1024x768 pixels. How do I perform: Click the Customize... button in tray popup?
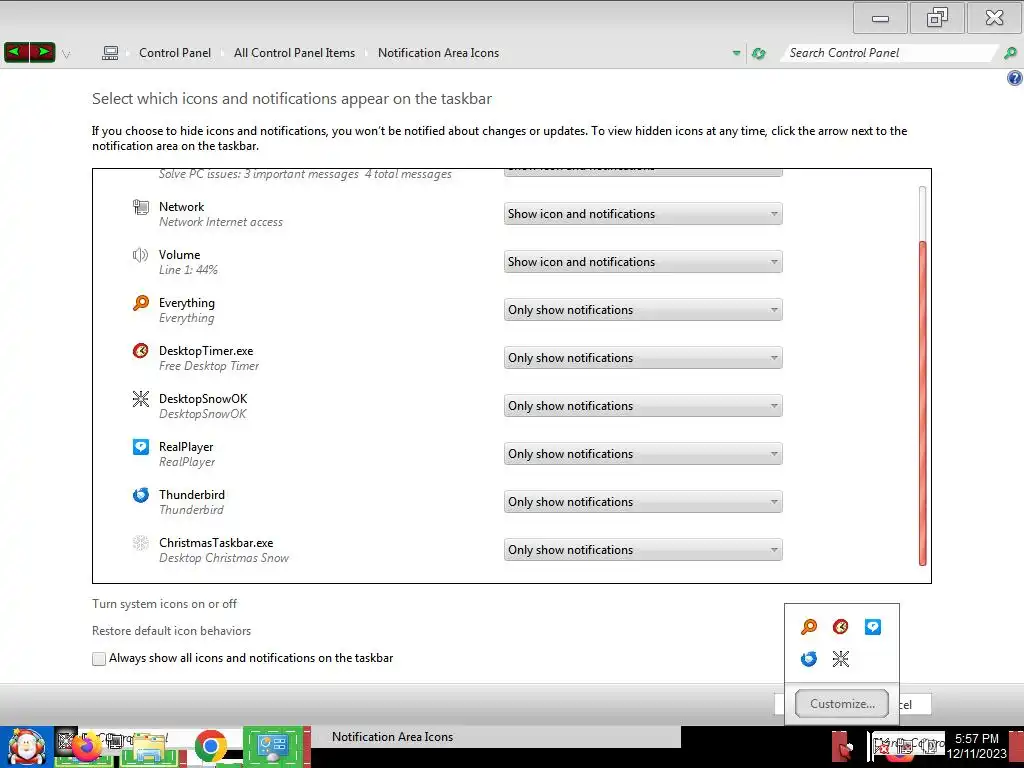[842, 704]
